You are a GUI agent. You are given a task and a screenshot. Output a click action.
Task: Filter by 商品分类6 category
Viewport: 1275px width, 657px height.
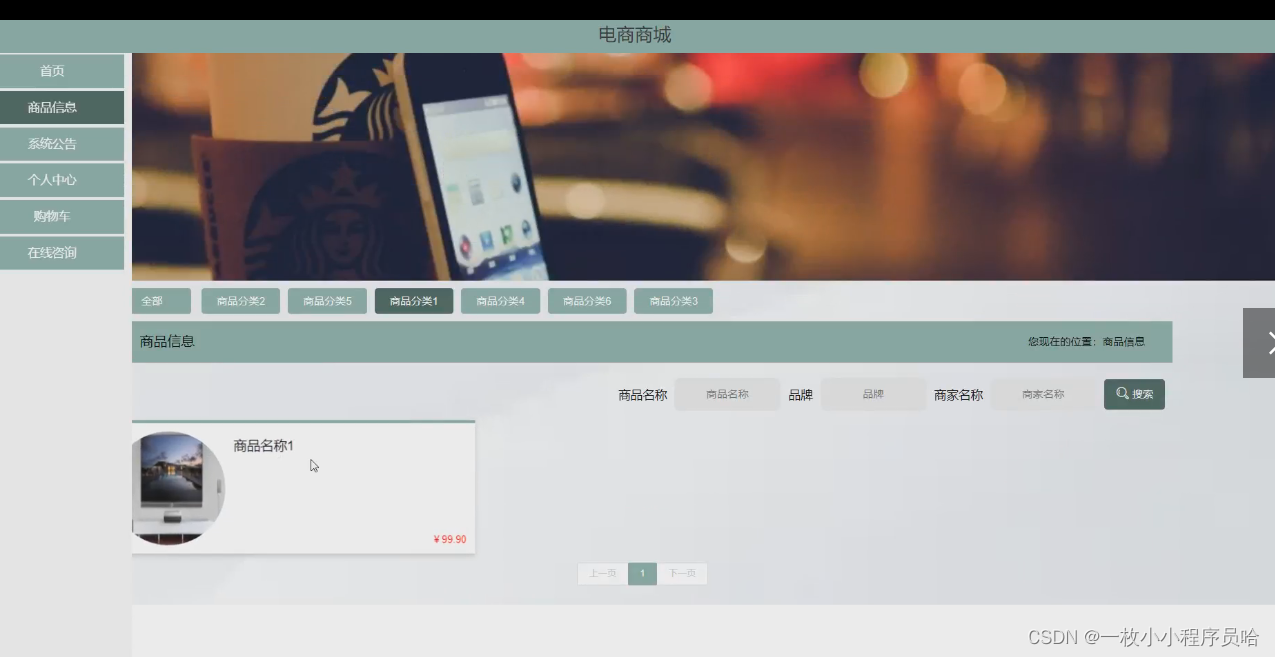pos(587,301)
